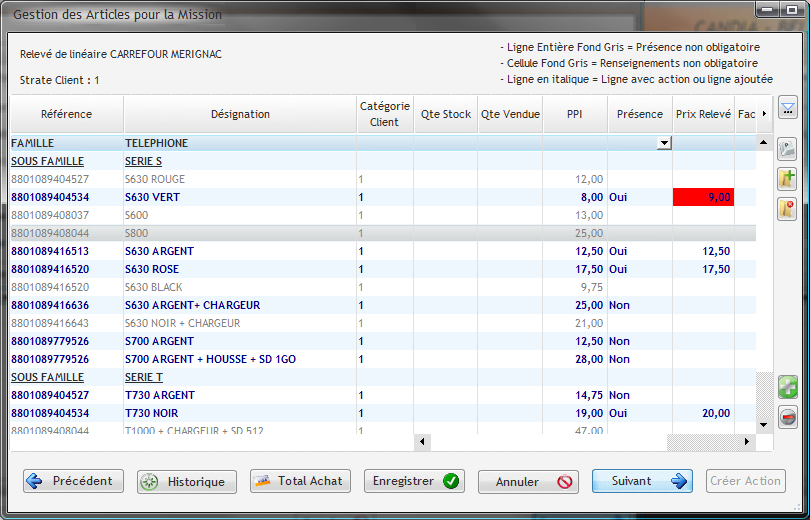
Task: Click the green plus icon at lower right
Action: click(x=788, y=388)
